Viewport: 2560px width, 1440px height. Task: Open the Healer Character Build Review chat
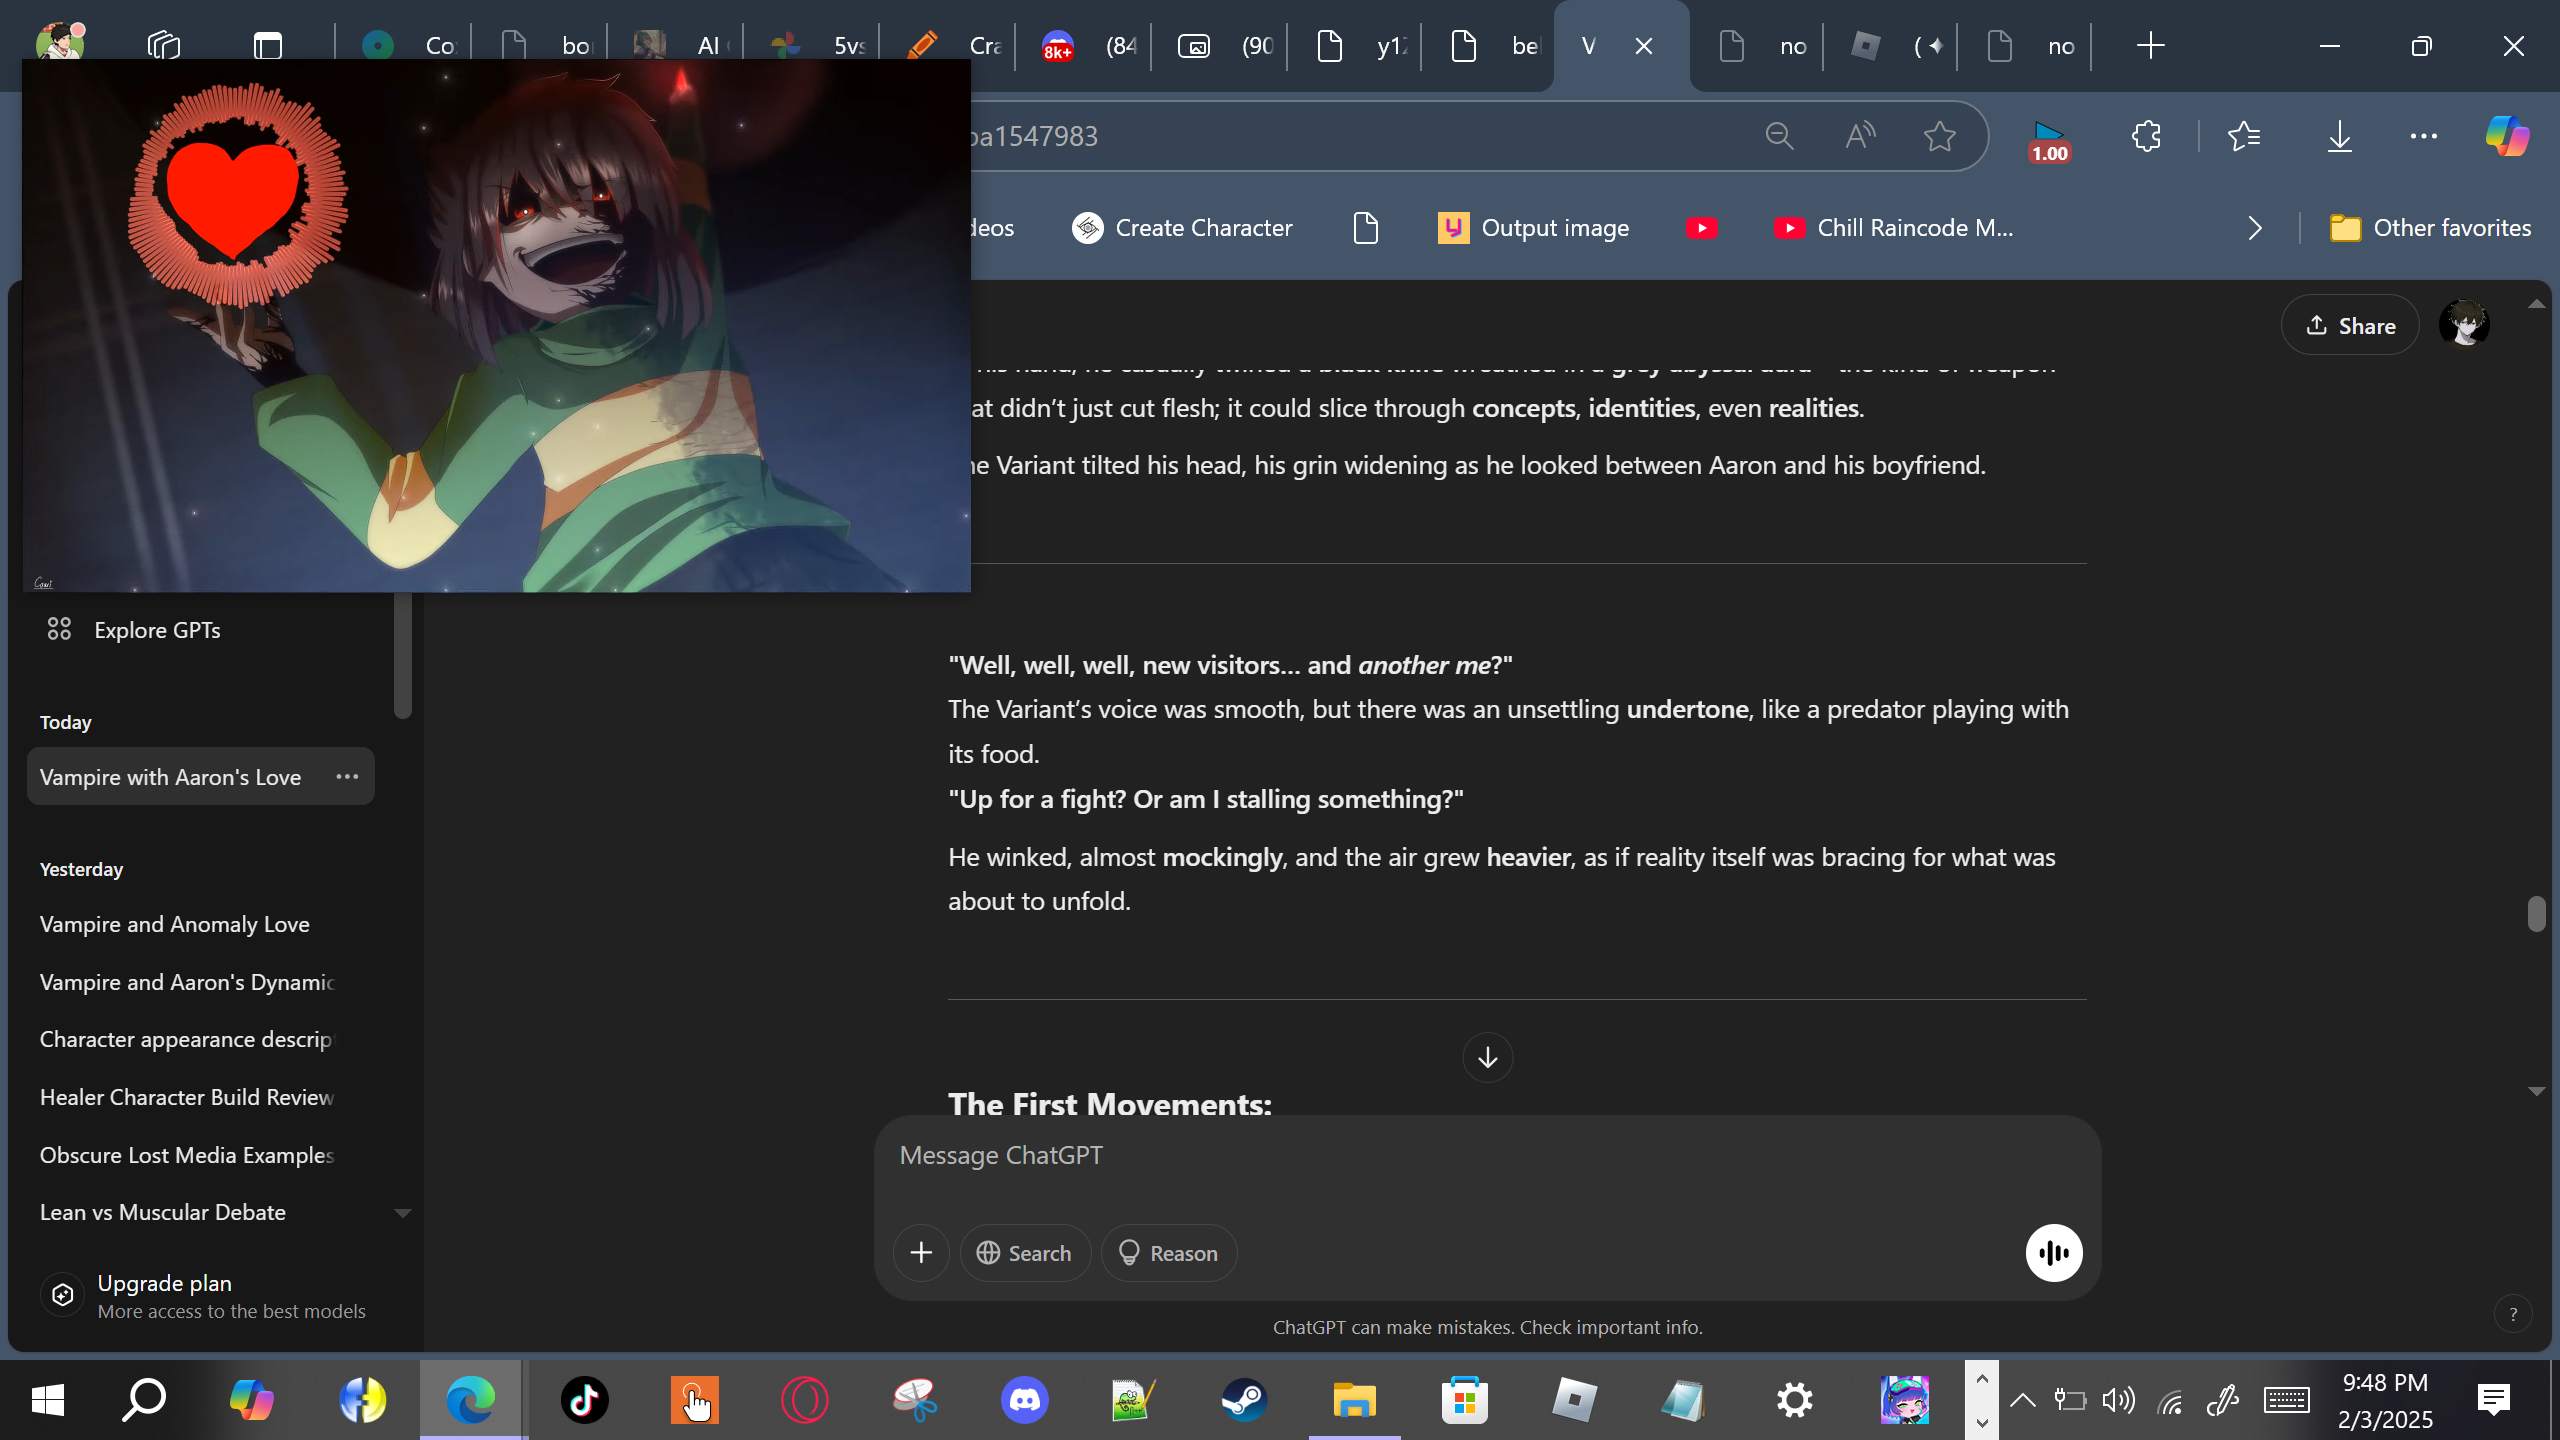pos(186,1097)
